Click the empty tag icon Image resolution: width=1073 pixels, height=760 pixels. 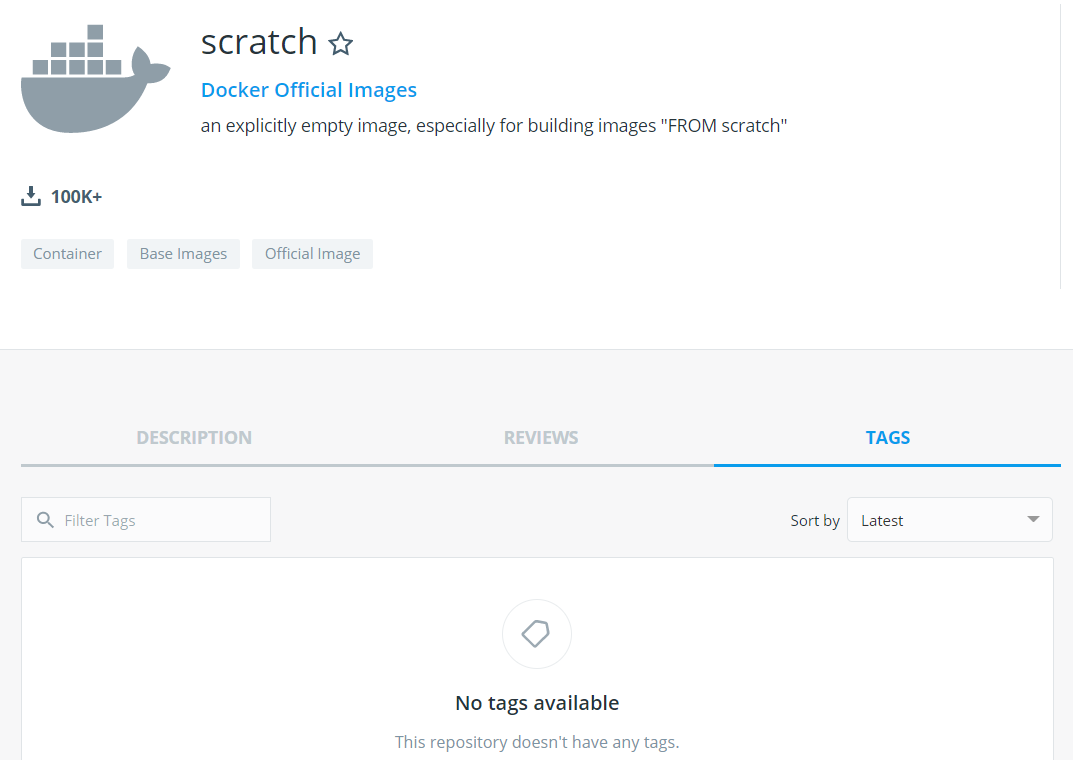(x=536, y=633)
